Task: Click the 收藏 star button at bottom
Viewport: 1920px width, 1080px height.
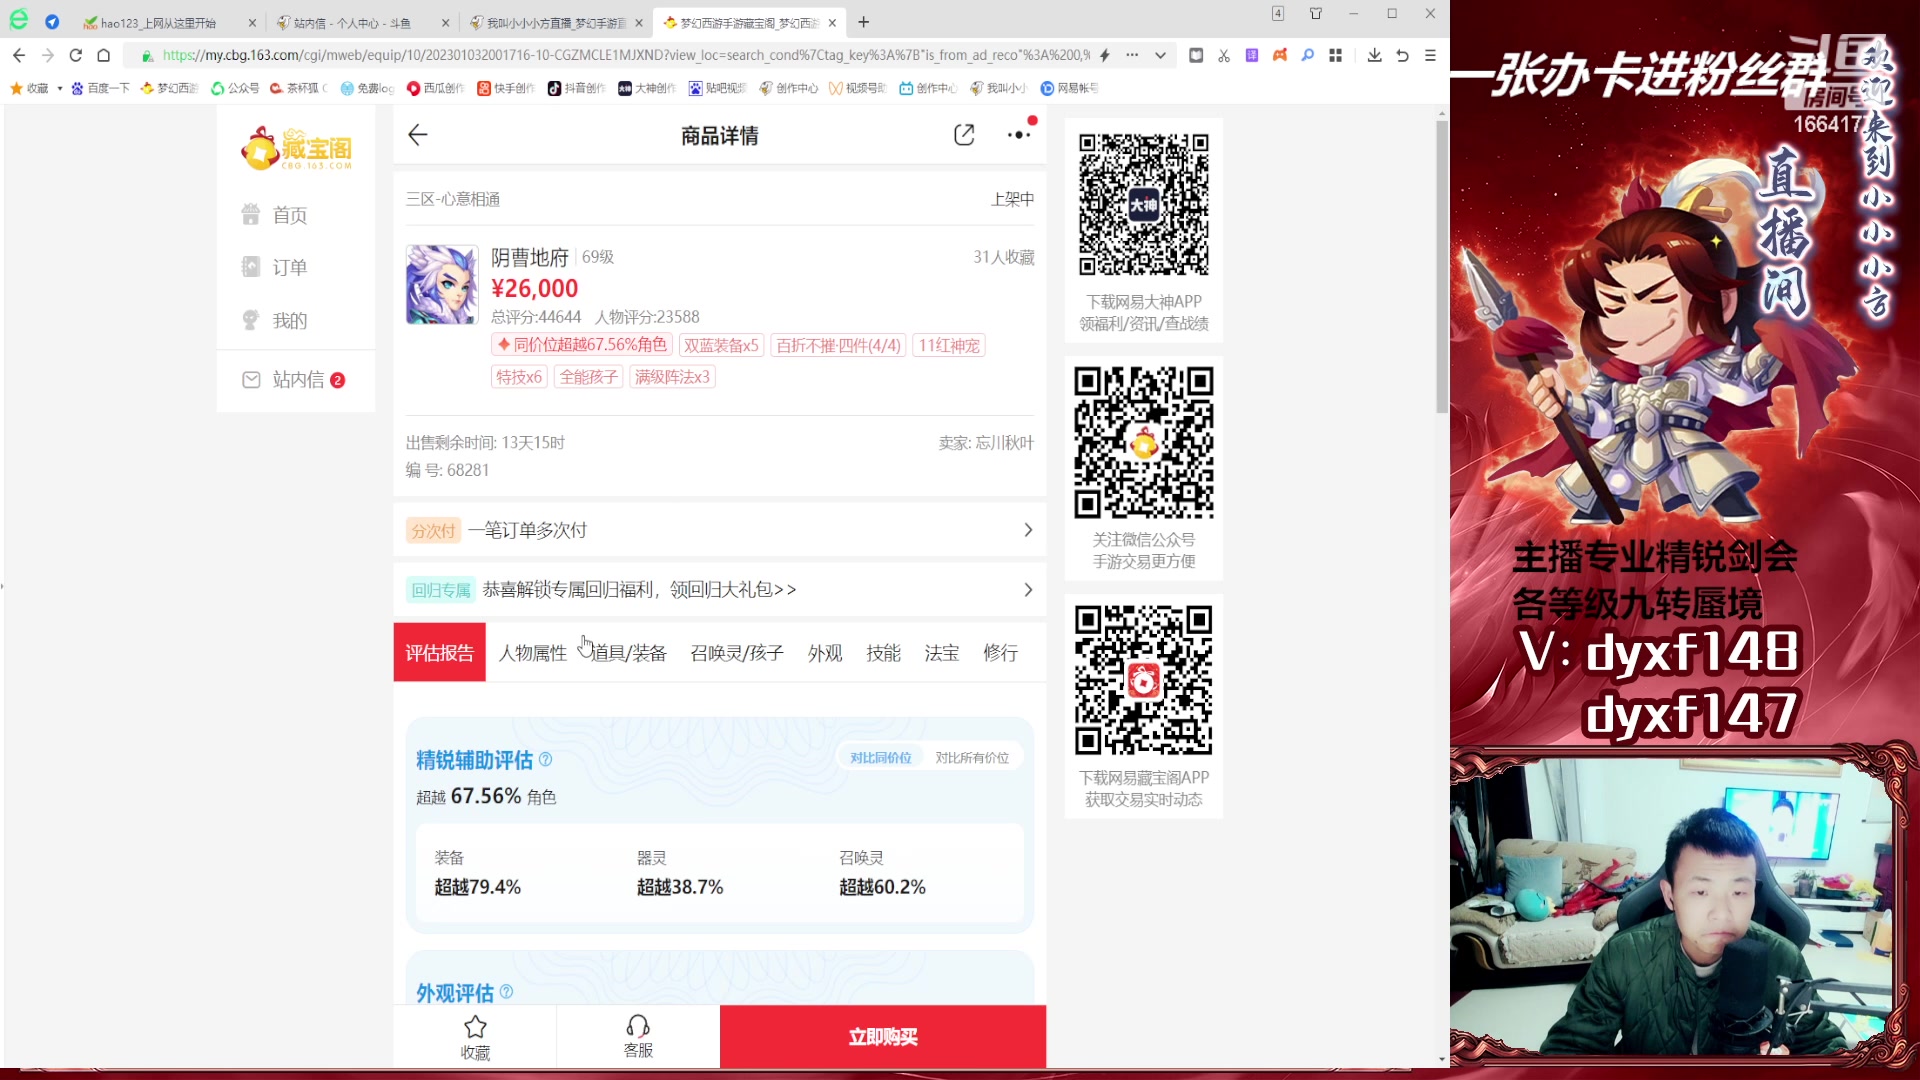Action: 475,1037
